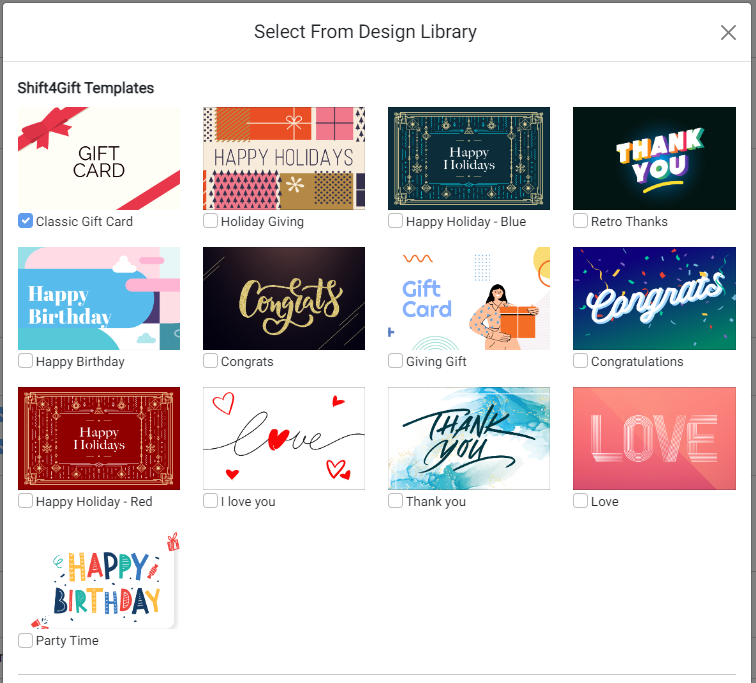Close the Select From Design Library dialog
The image size is (756, 683).
(728, 33)
